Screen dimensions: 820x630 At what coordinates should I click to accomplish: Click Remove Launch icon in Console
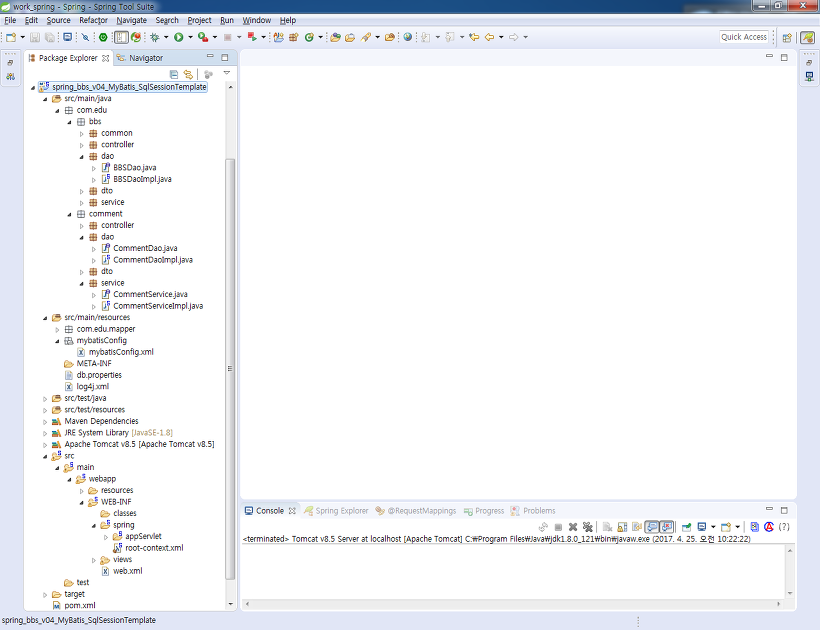tap(573, 527)
